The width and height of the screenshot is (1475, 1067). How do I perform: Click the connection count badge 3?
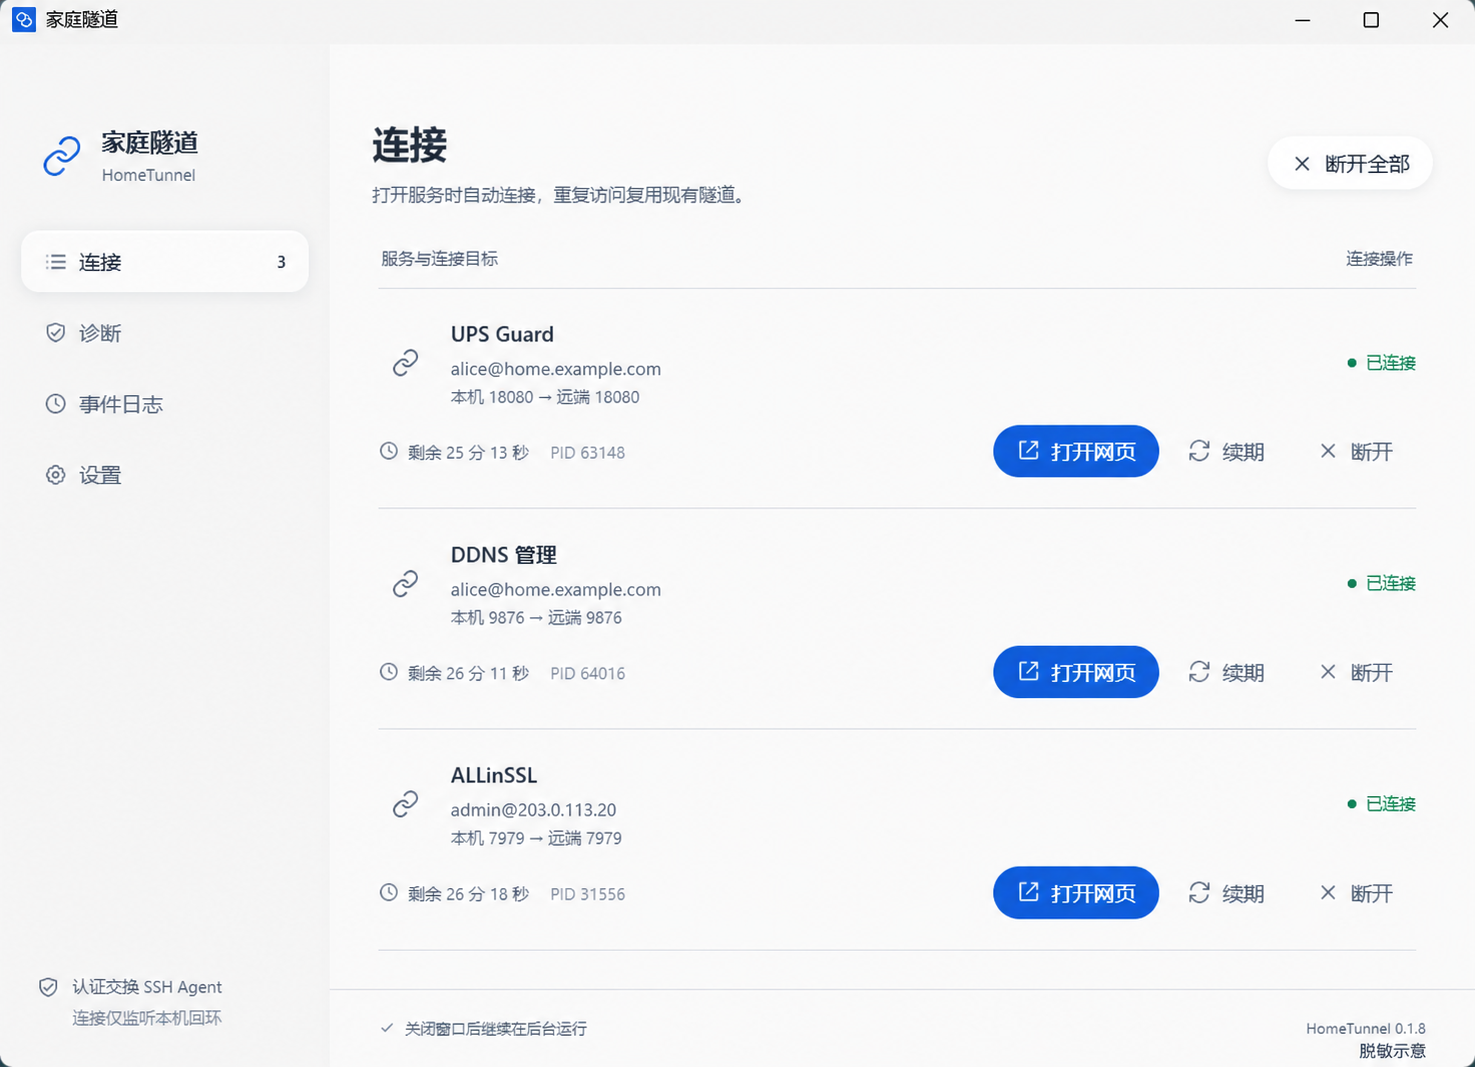[x=281, y=262]
